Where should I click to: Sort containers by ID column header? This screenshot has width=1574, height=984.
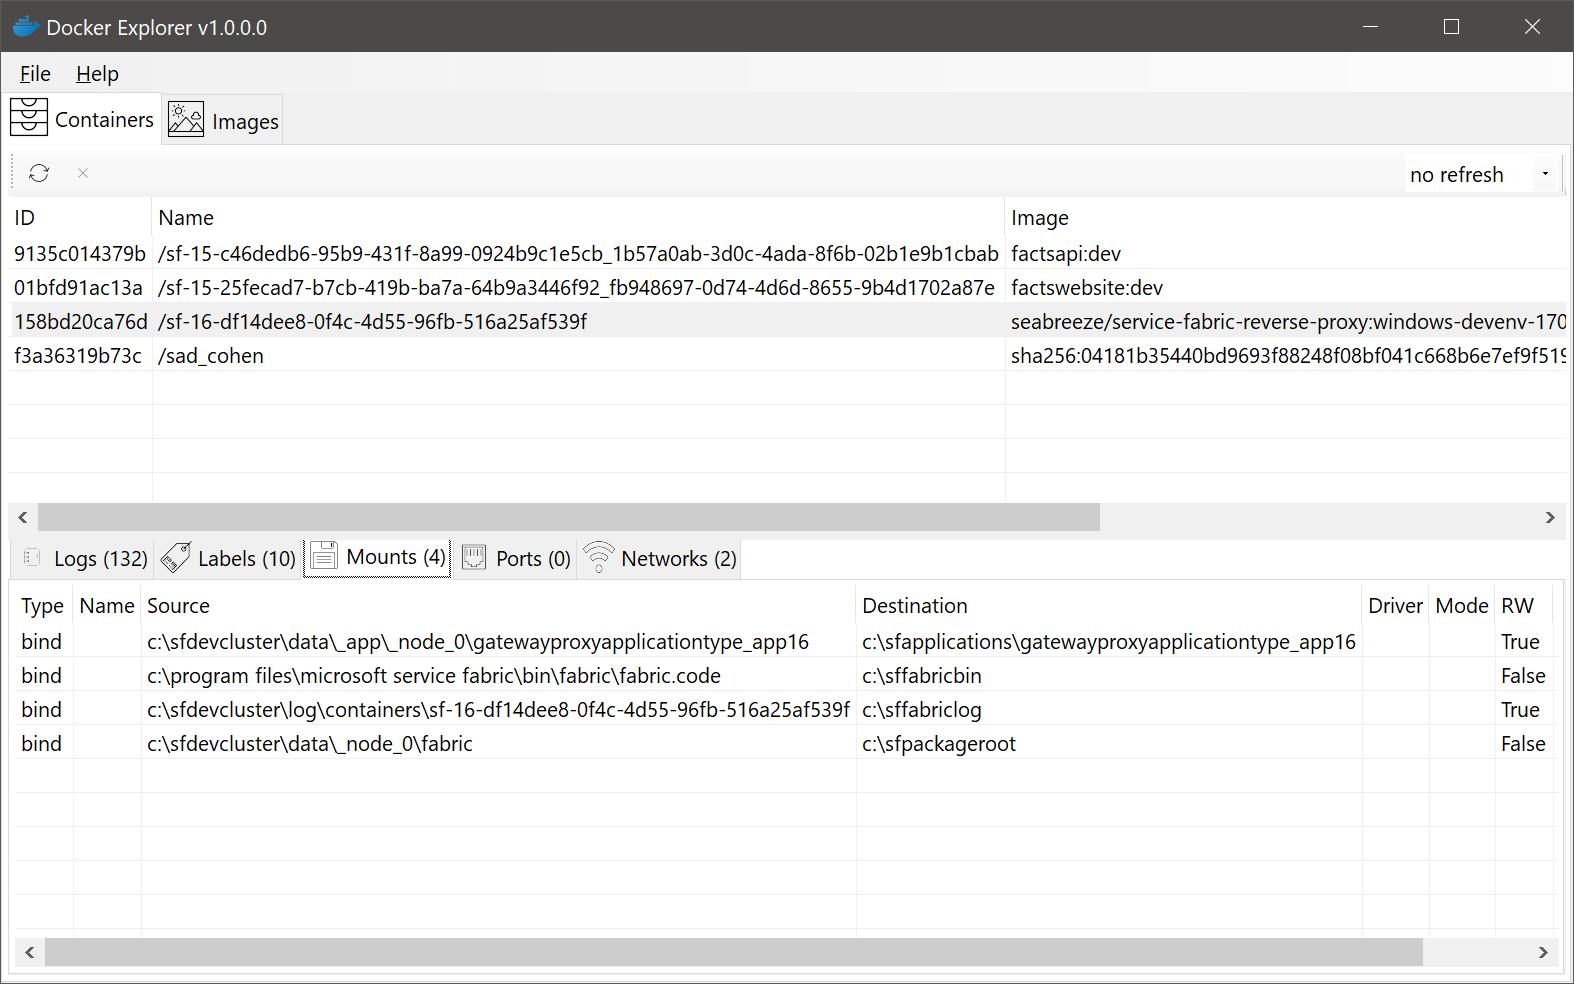point(80,218)
